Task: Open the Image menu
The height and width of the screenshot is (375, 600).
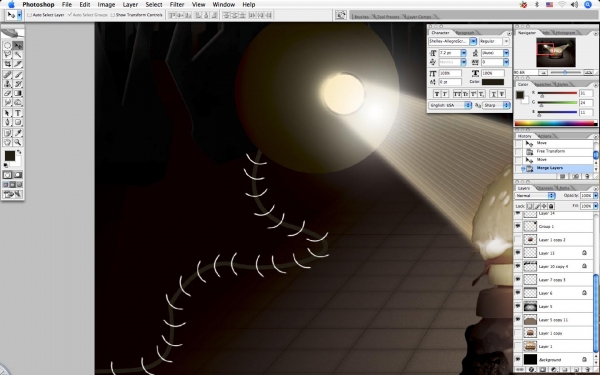Action: 106,5
